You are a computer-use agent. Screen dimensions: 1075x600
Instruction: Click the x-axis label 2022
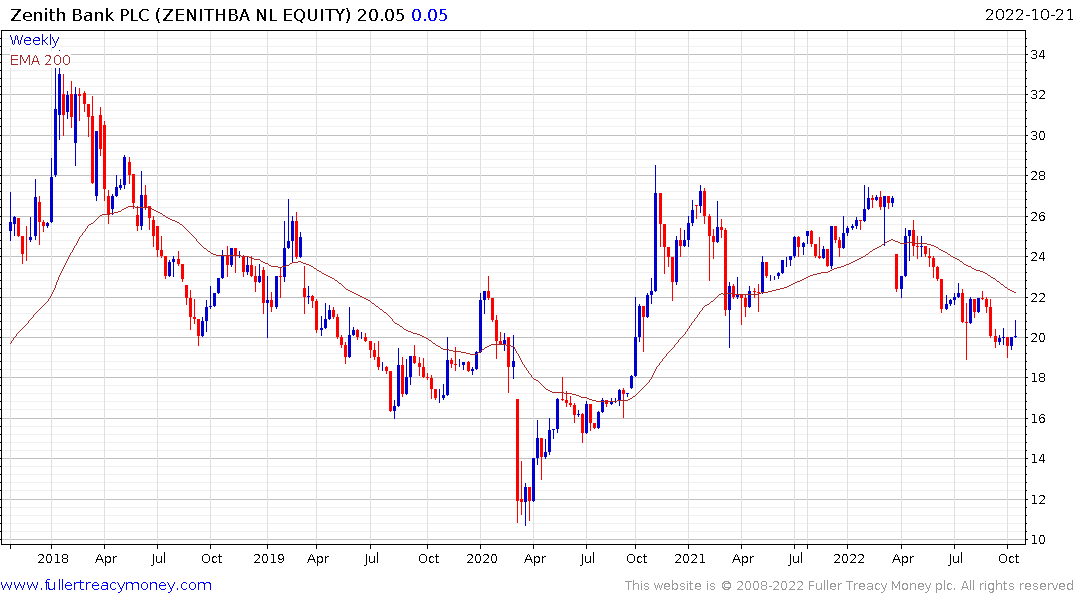(x=849, y=558)
